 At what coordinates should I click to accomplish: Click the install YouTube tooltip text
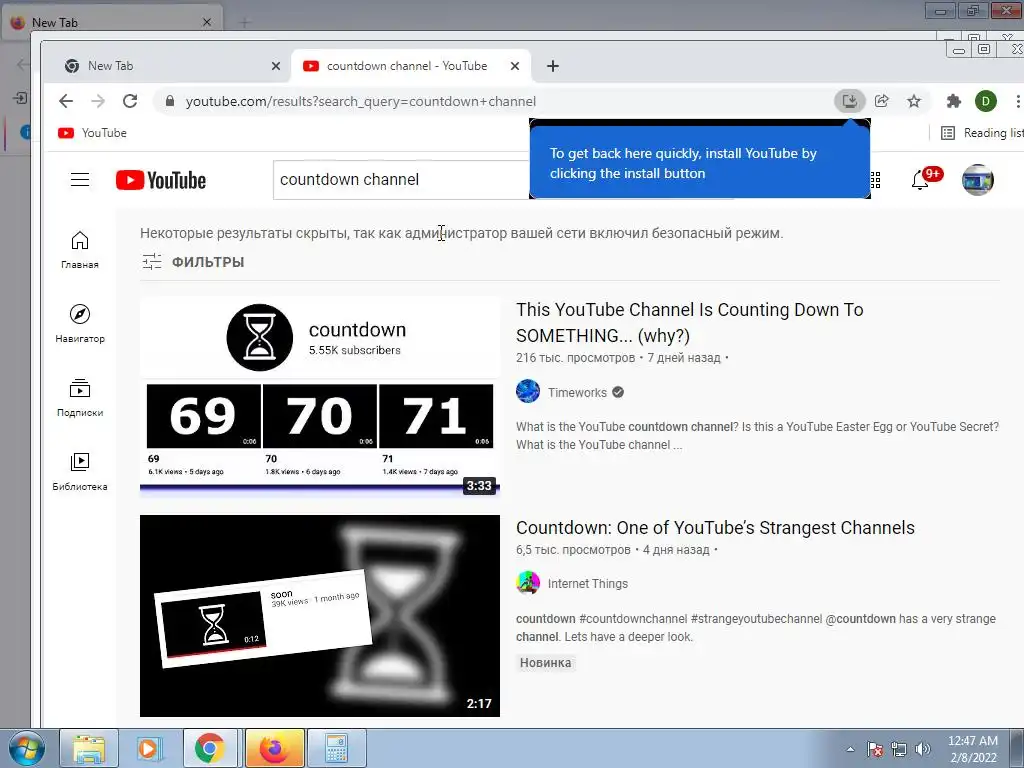tap(683, 163)
